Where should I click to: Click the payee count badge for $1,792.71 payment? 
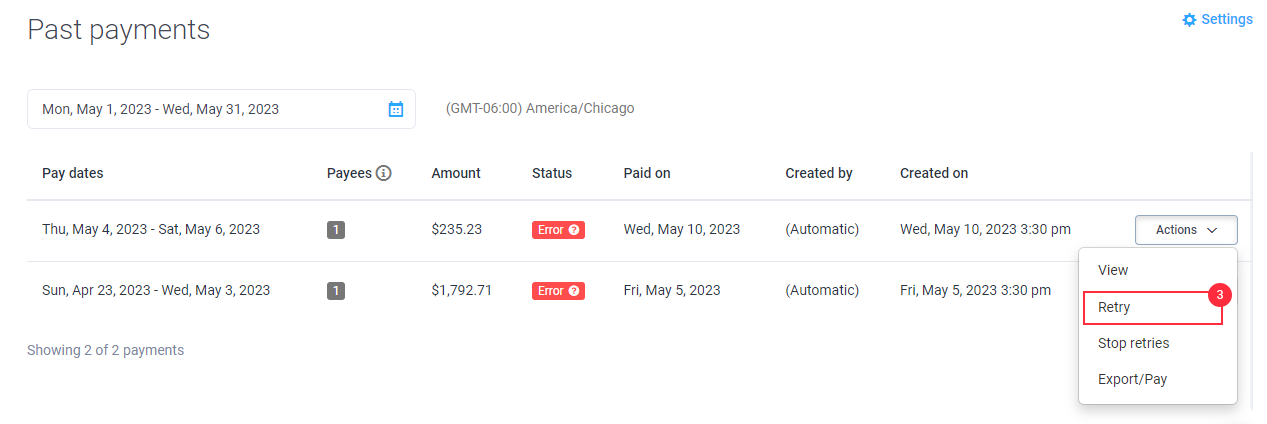tap(336, 291)
